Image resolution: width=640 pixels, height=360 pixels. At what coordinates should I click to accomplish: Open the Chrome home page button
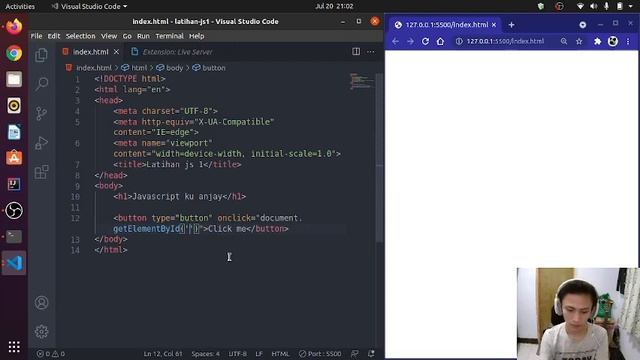(440, 41)
